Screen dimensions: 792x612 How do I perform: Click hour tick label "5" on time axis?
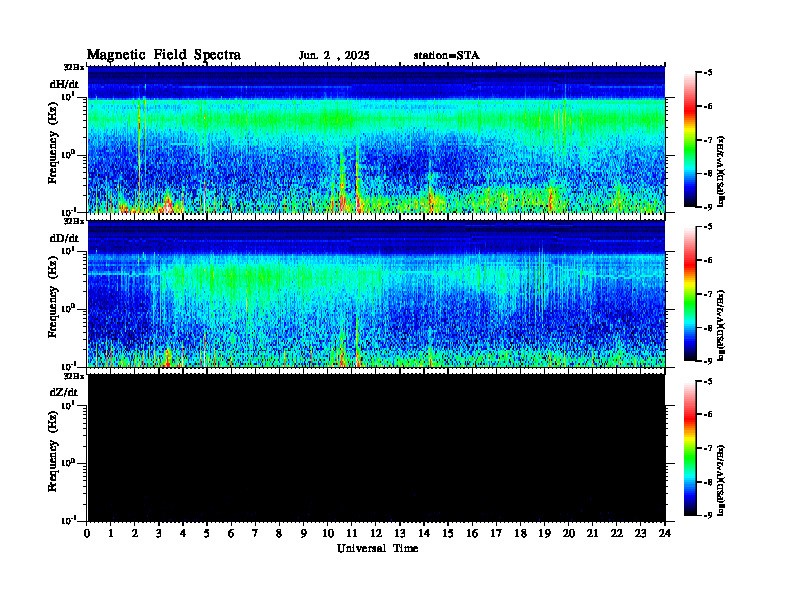point(207,534)
